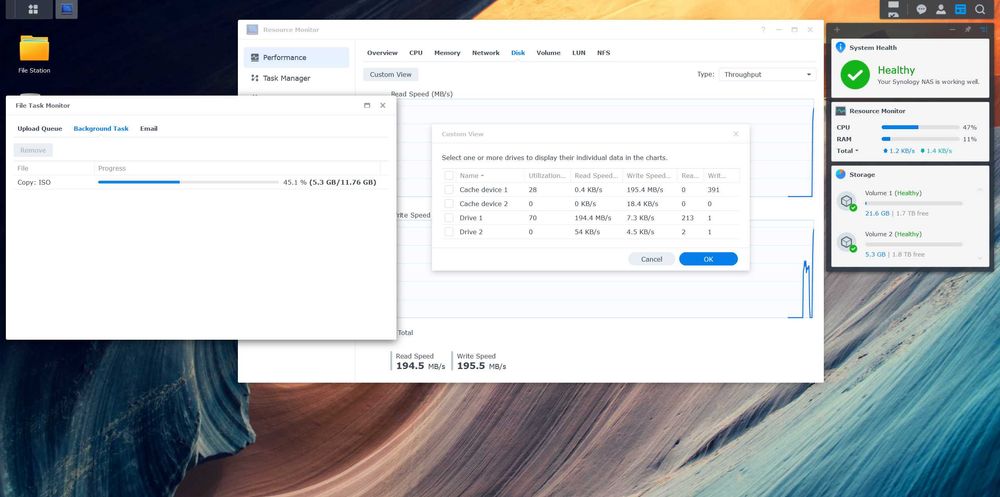1000x497 pixels.
Task: Click the CPU usage bar in widget
Action: pos(920,128)
